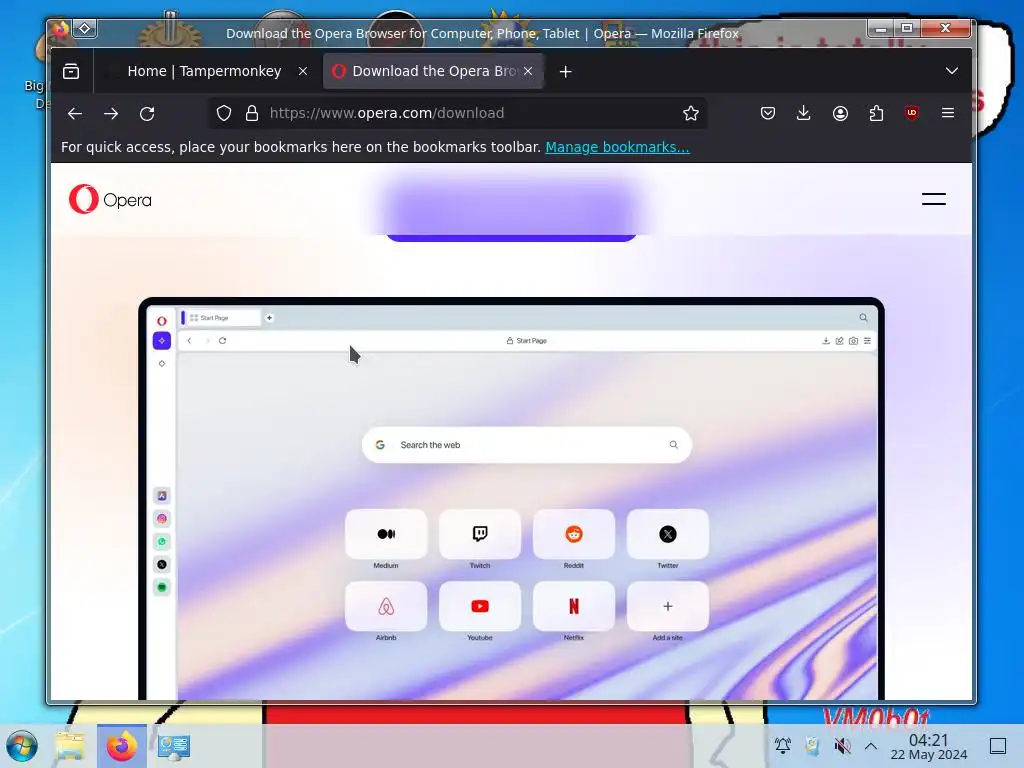Open the Firefox application hamburger menu

[948, 113]
